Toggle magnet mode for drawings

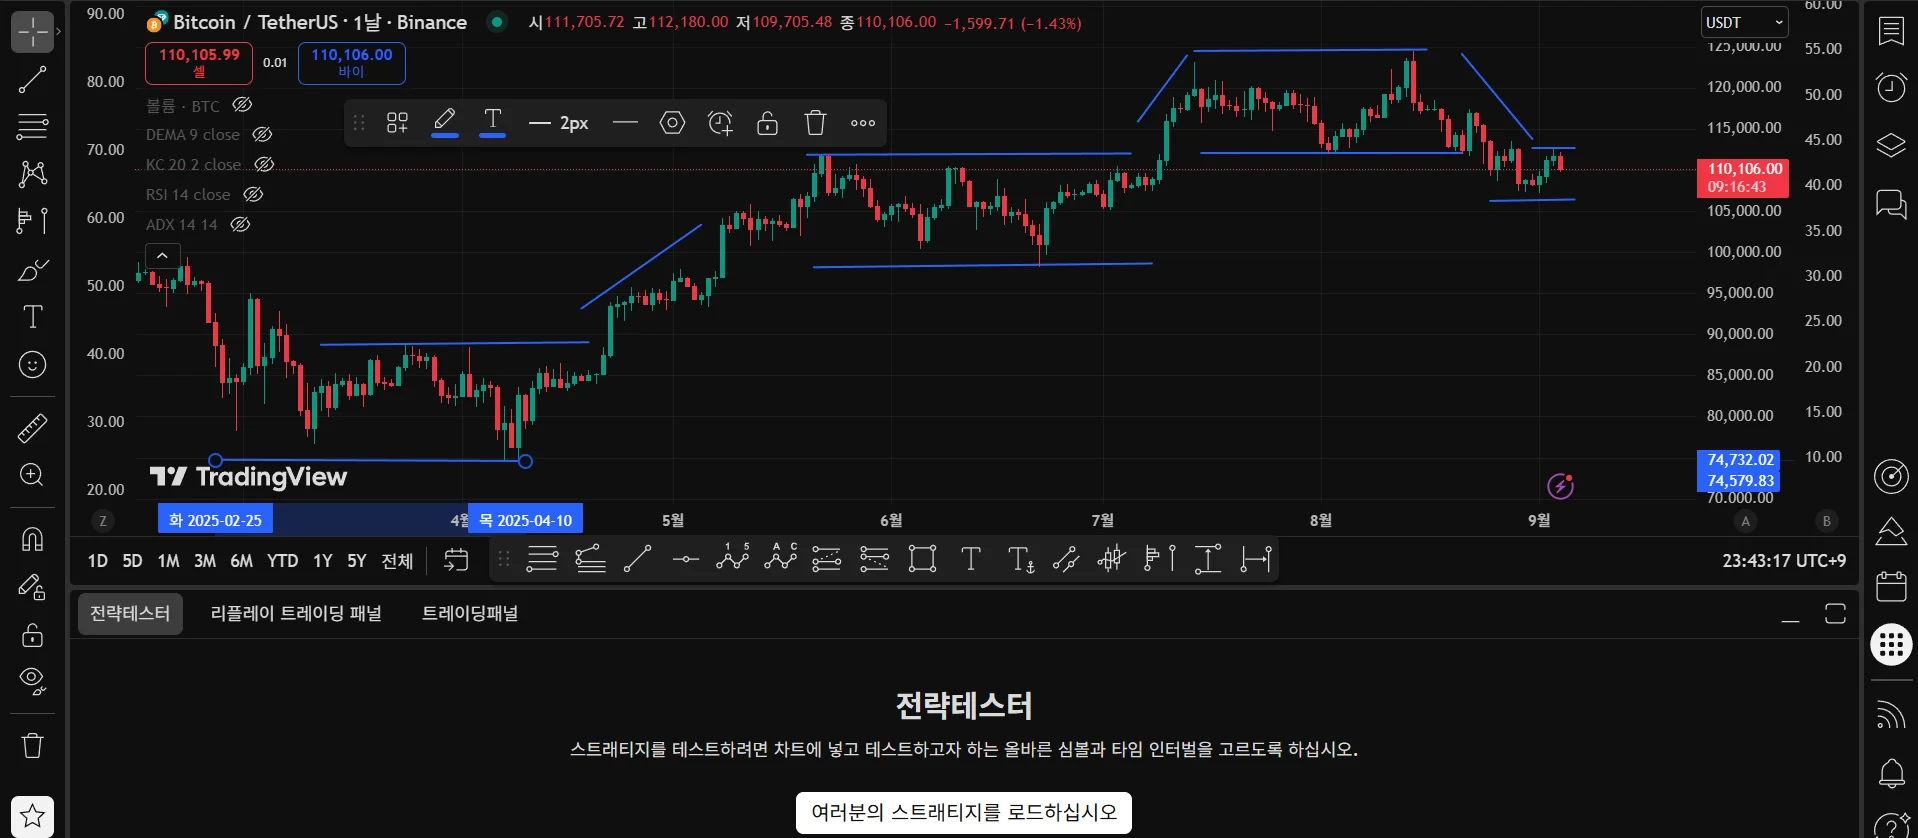[x=32, y=540]
